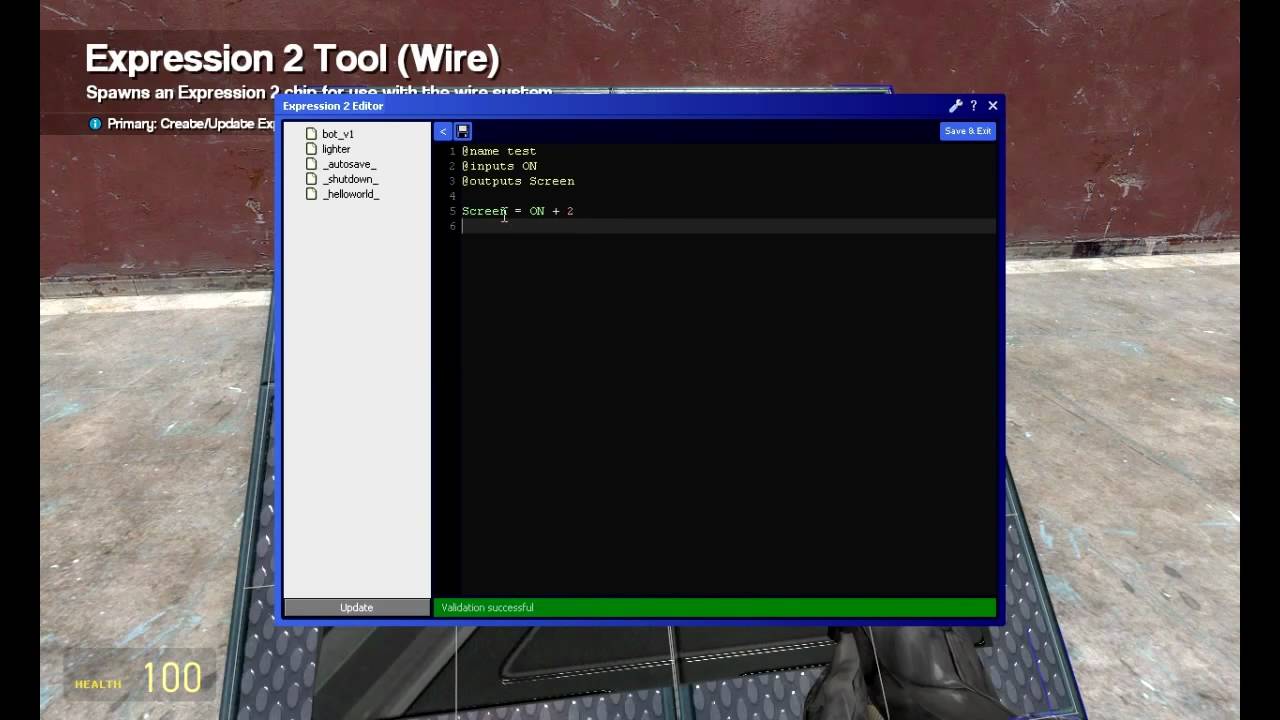Click the health value 100 on the HUD
Screen dimensions: 1280x720
coord(172,679)
